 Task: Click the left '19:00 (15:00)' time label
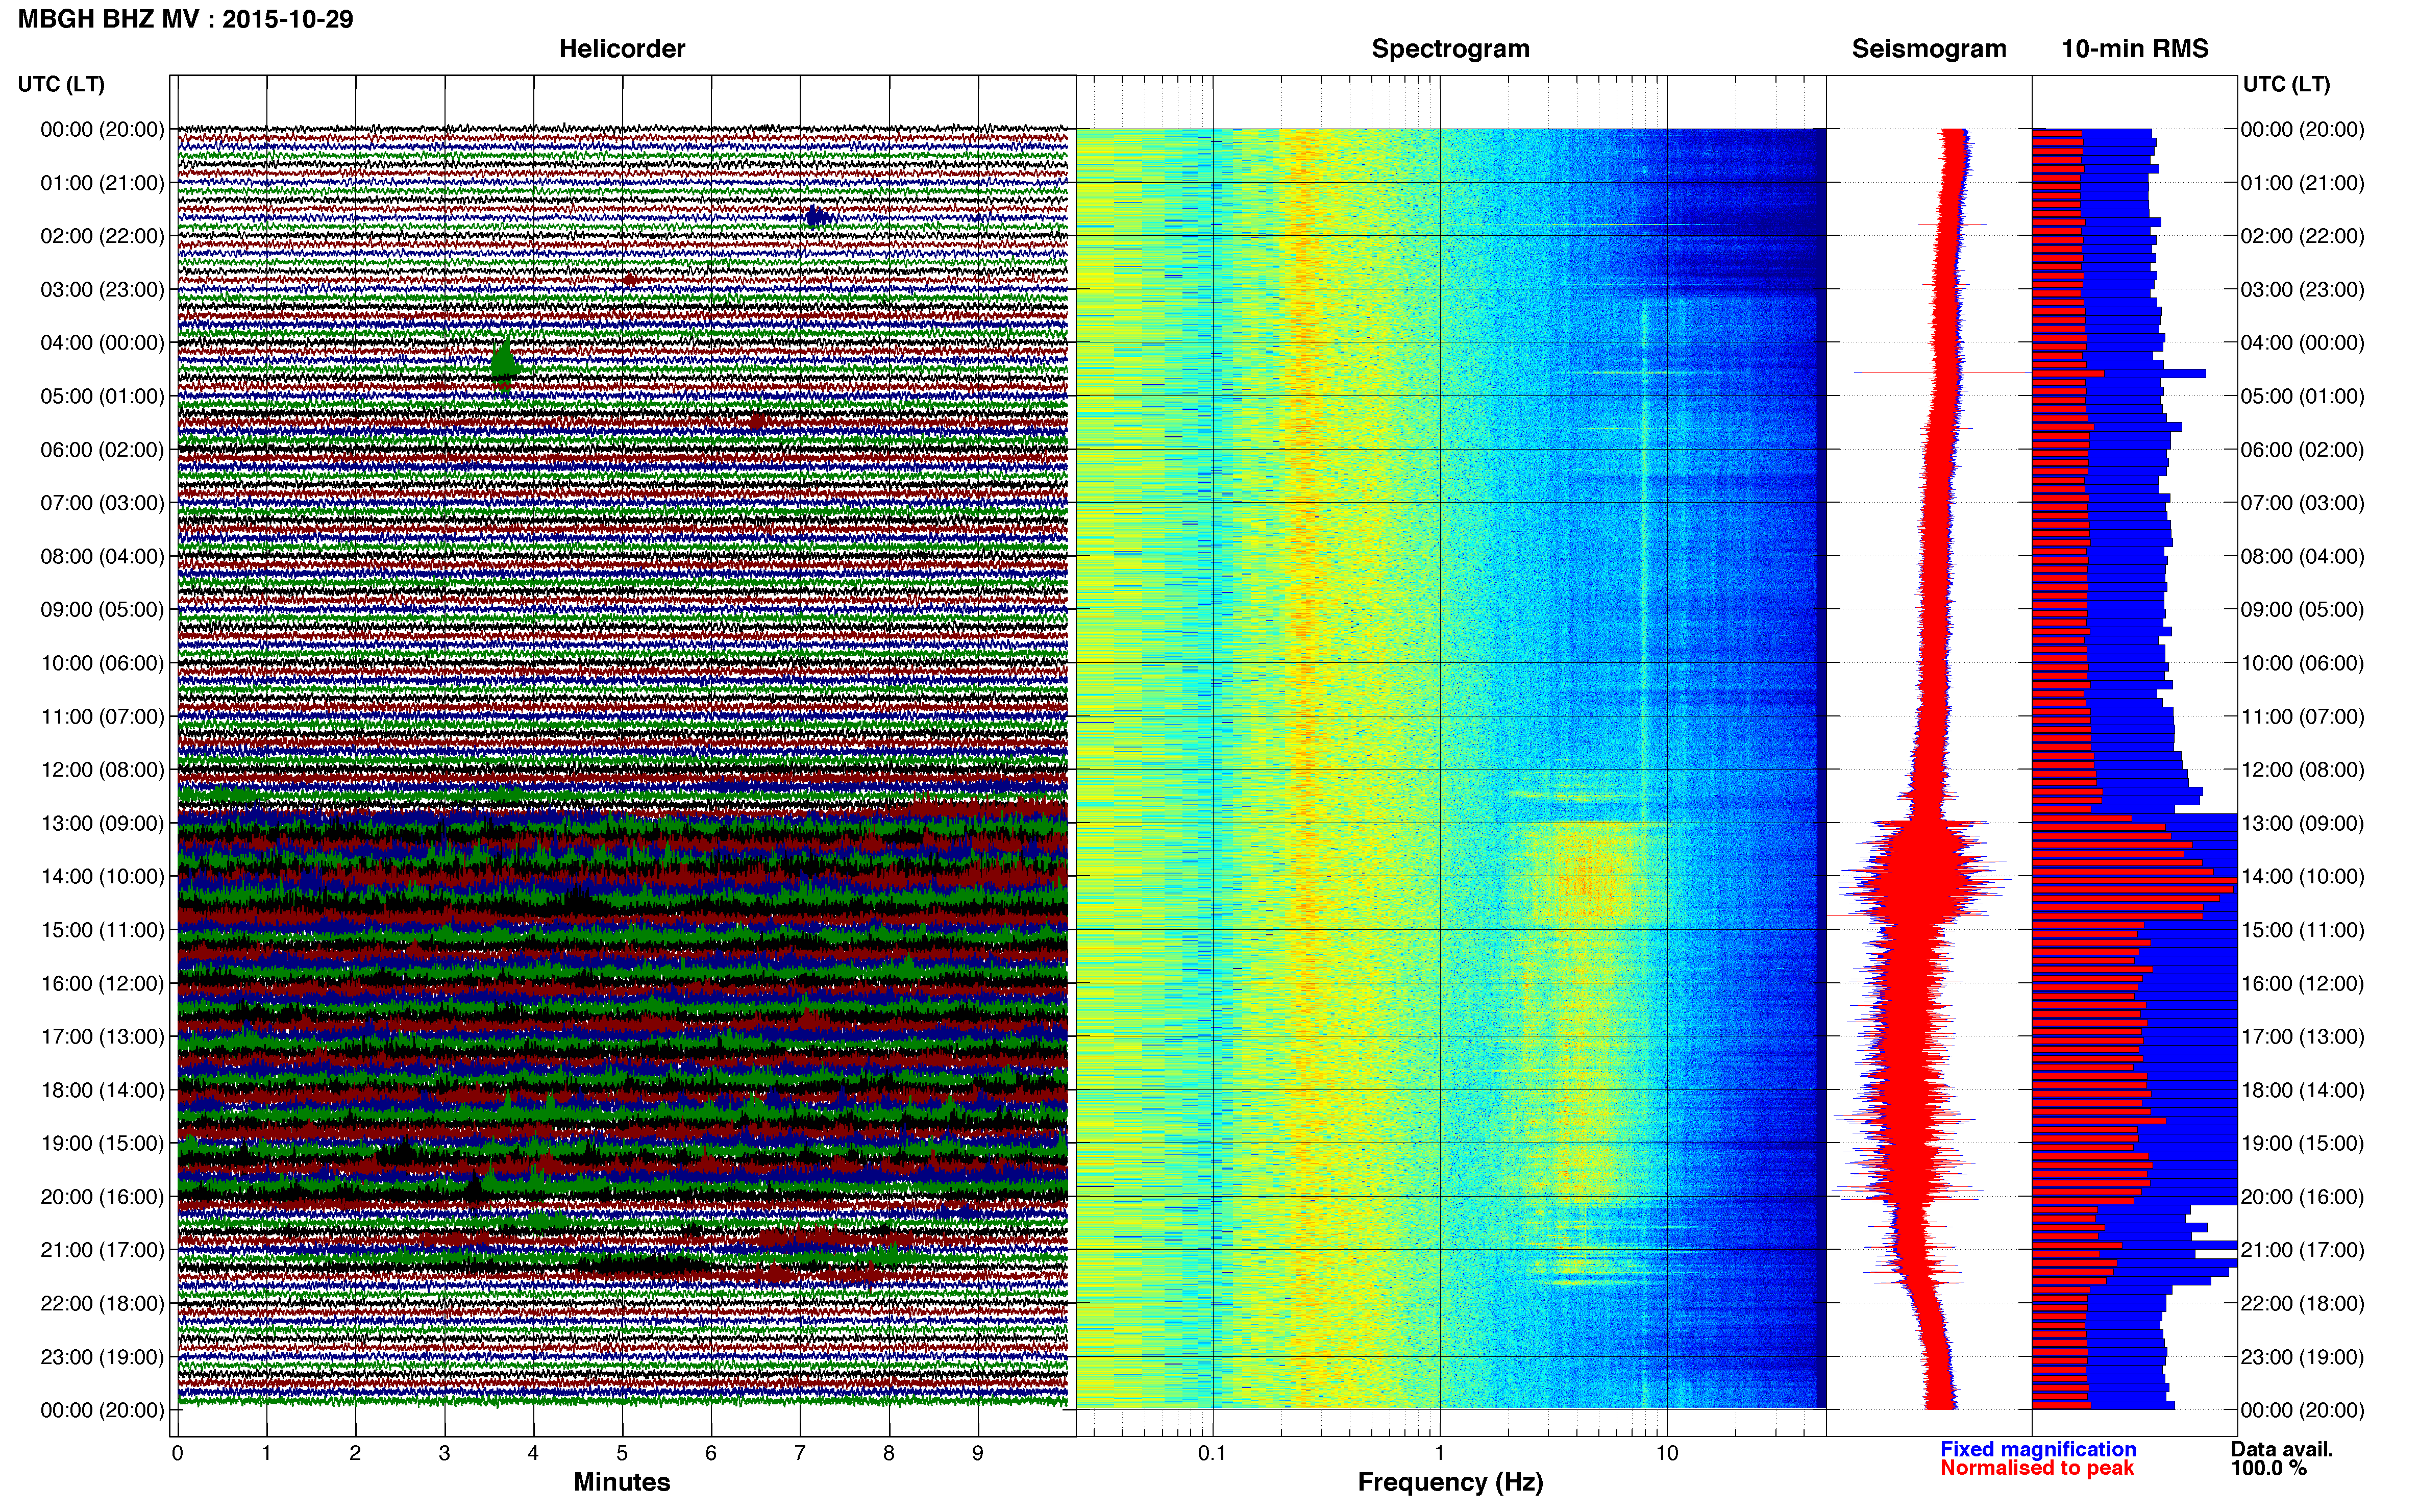102,1144
